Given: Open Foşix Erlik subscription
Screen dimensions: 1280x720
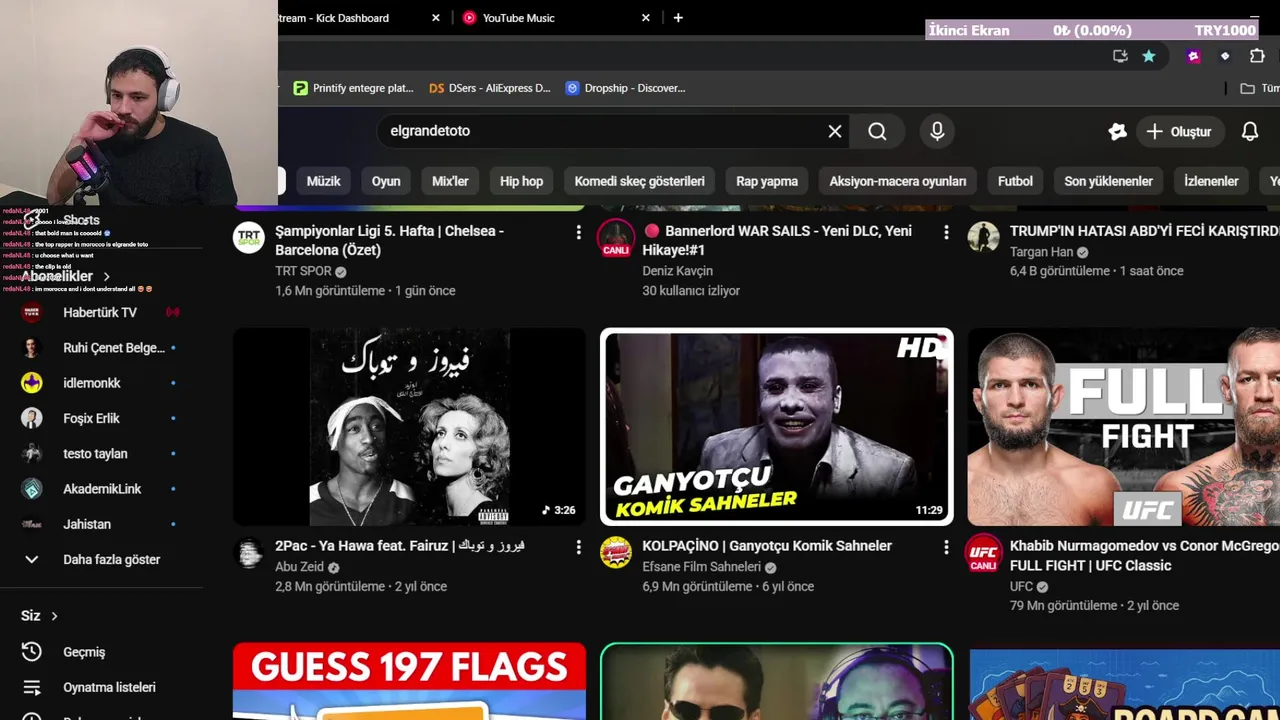Looking at the screenshot, I should pyautogui.click(x=100, y=418).
